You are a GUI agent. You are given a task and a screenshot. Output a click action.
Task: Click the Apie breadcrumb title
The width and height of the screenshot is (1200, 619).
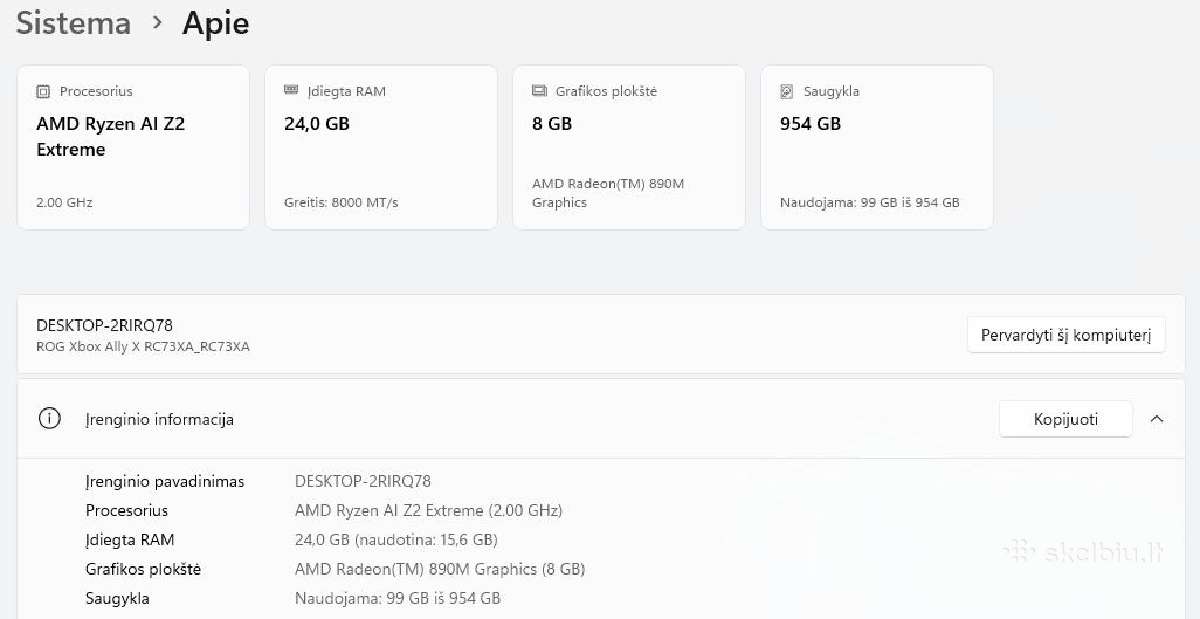tap(215, 23)
